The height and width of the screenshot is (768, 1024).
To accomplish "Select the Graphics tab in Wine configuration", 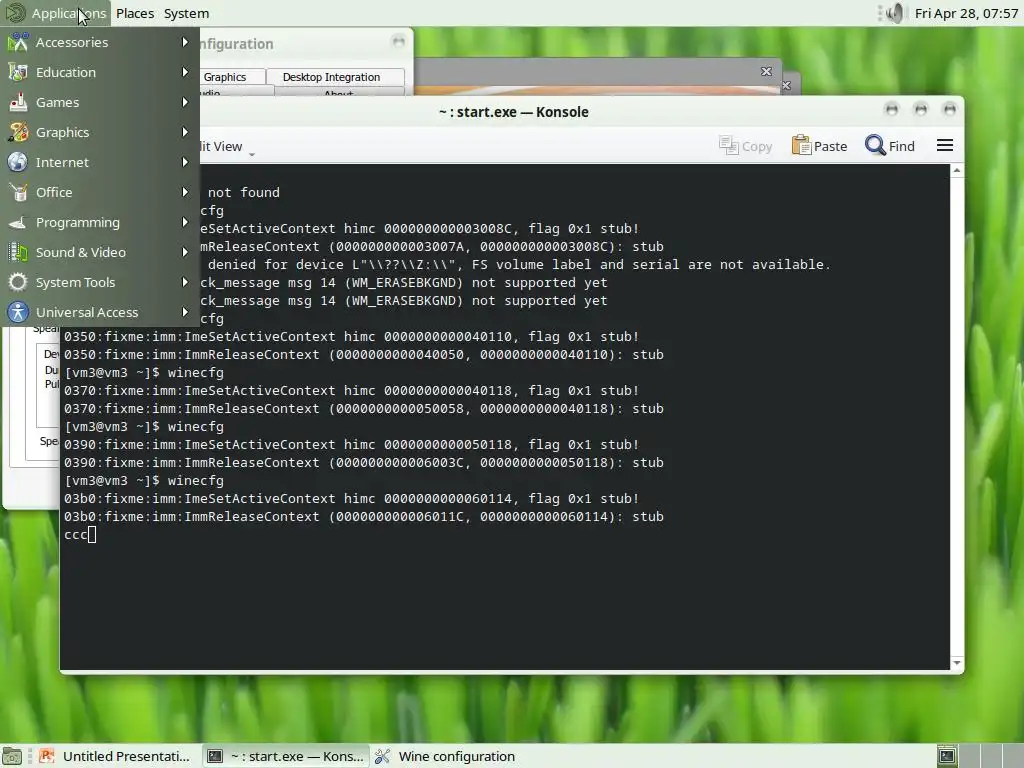I will (225, 77).
